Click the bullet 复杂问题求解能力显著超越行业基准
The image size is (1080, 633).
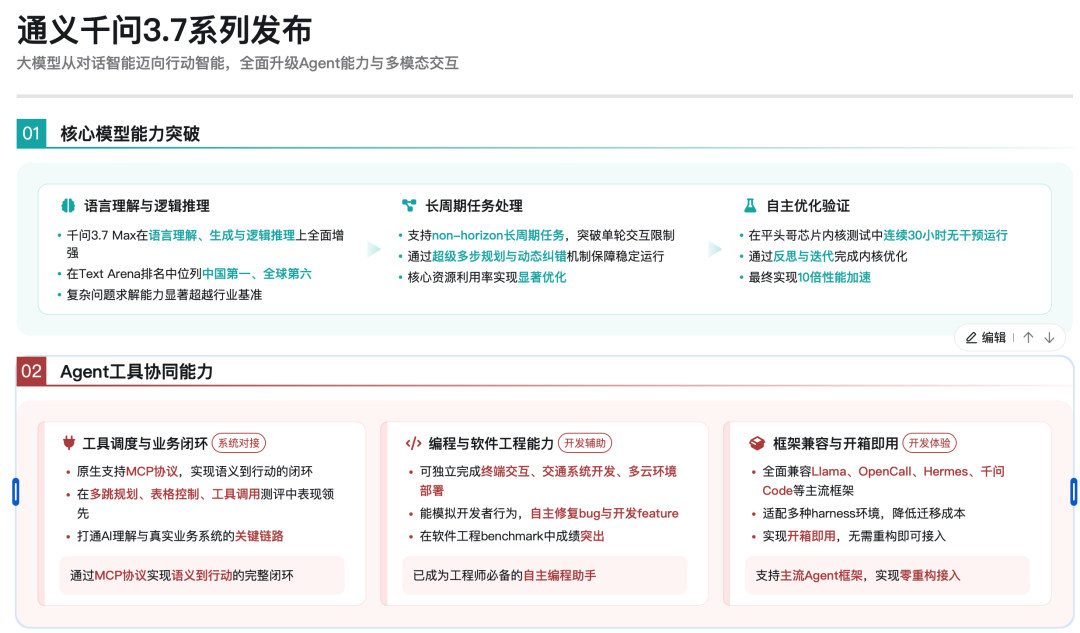pyautogui.click(x=164, y=295)
